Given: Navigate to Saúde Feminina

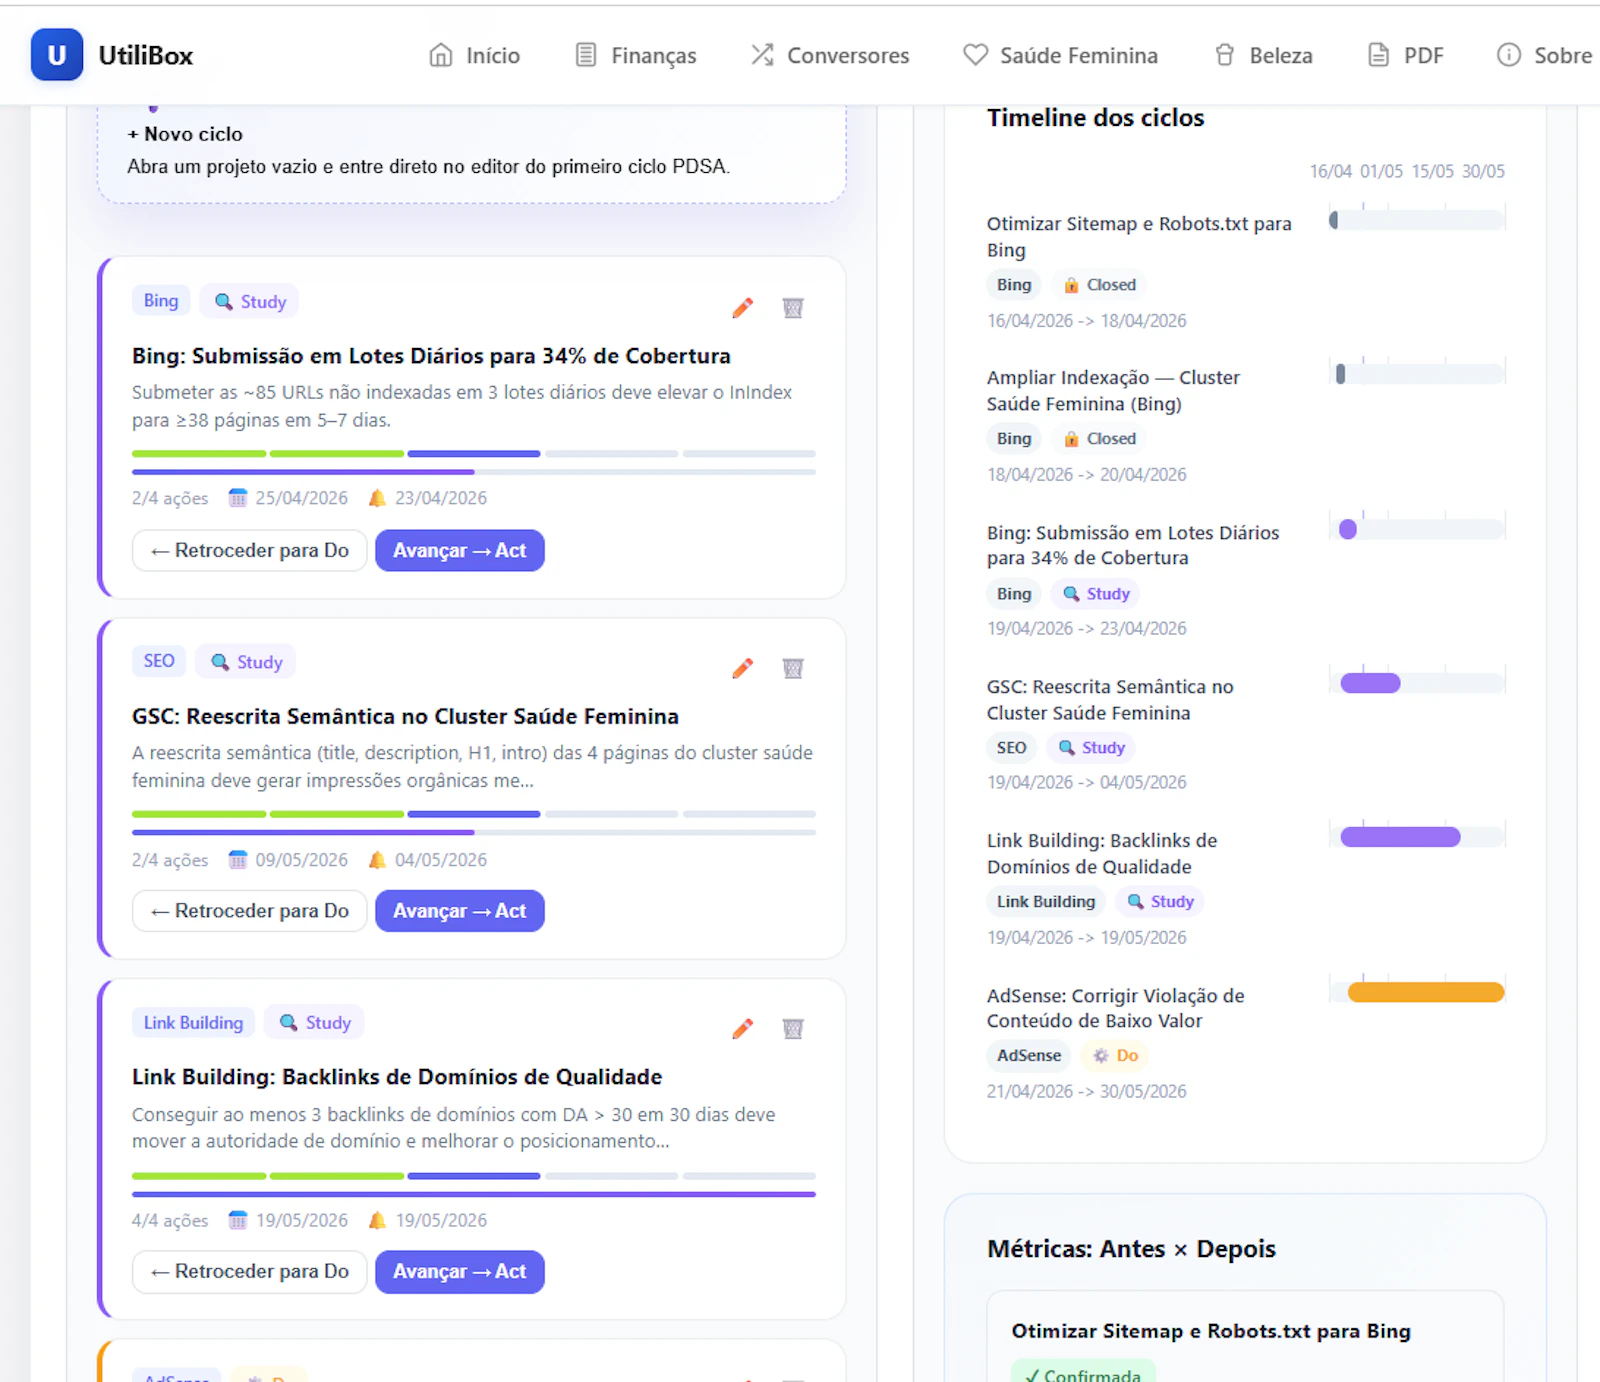Looking at the screenshot, I should 1060,55.
